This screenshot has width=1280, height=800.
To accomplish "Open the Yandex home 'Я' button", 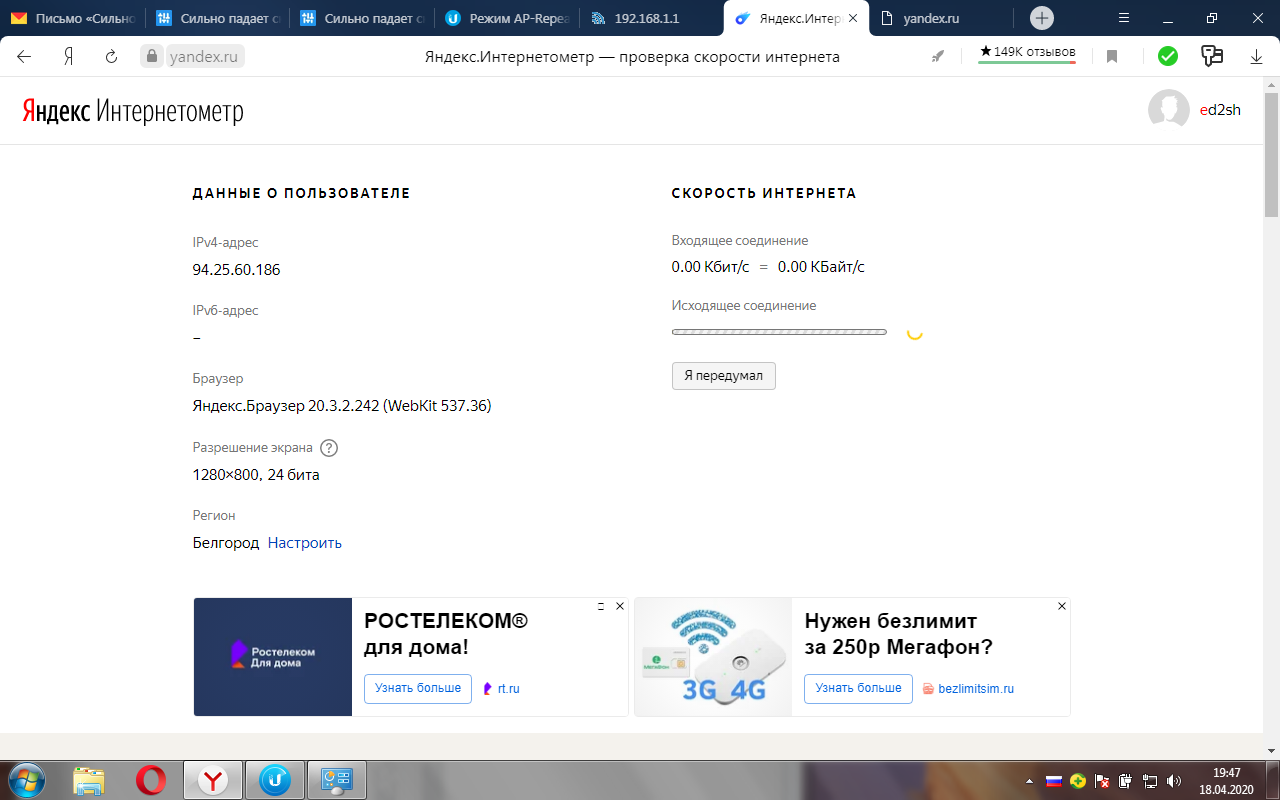I will click(69, 57).
